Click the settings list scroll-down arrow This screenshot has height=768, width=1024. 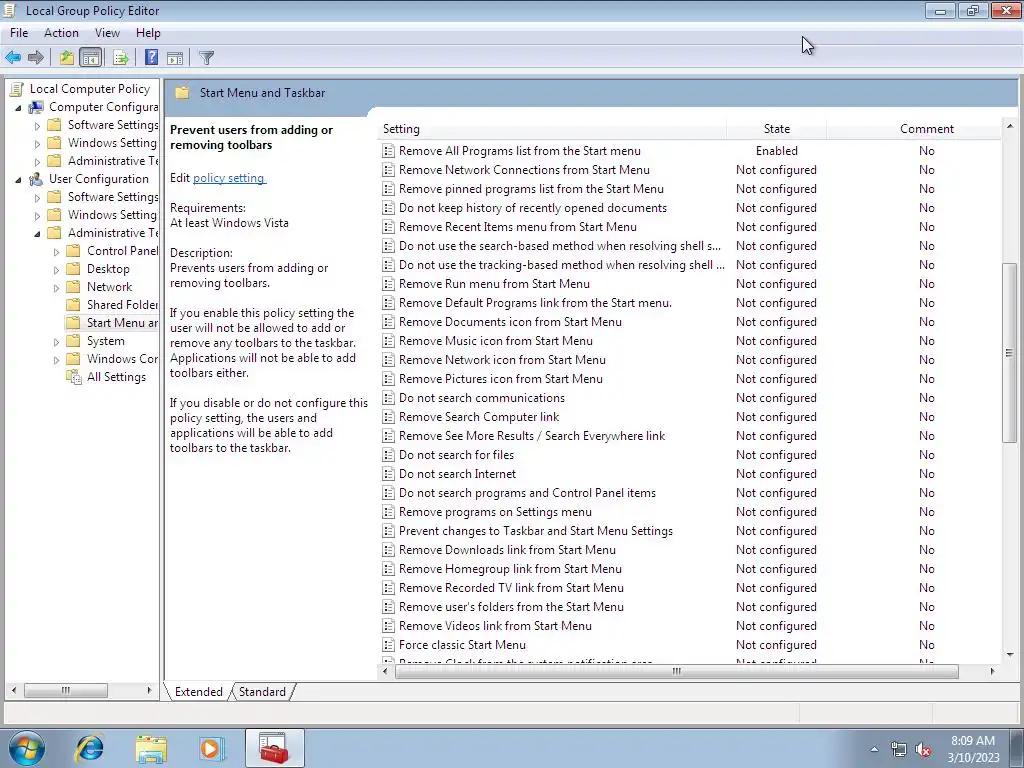click(x=1010, y=654)
